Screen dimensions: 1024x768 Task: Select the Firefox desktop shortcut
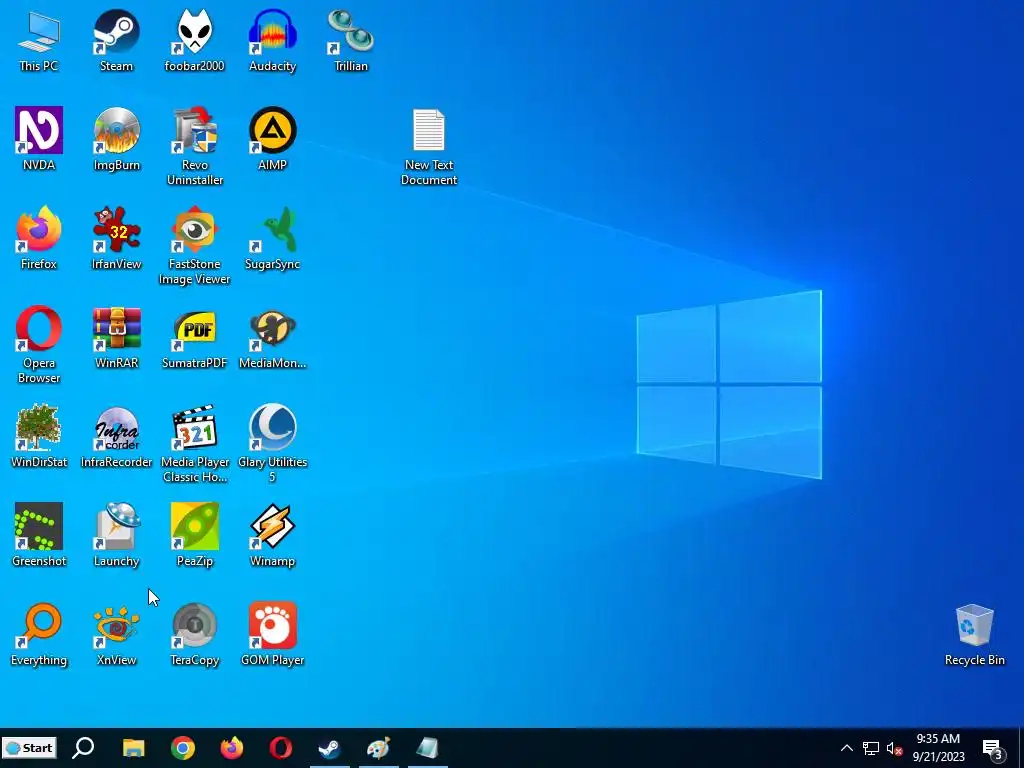coord(39,238)
